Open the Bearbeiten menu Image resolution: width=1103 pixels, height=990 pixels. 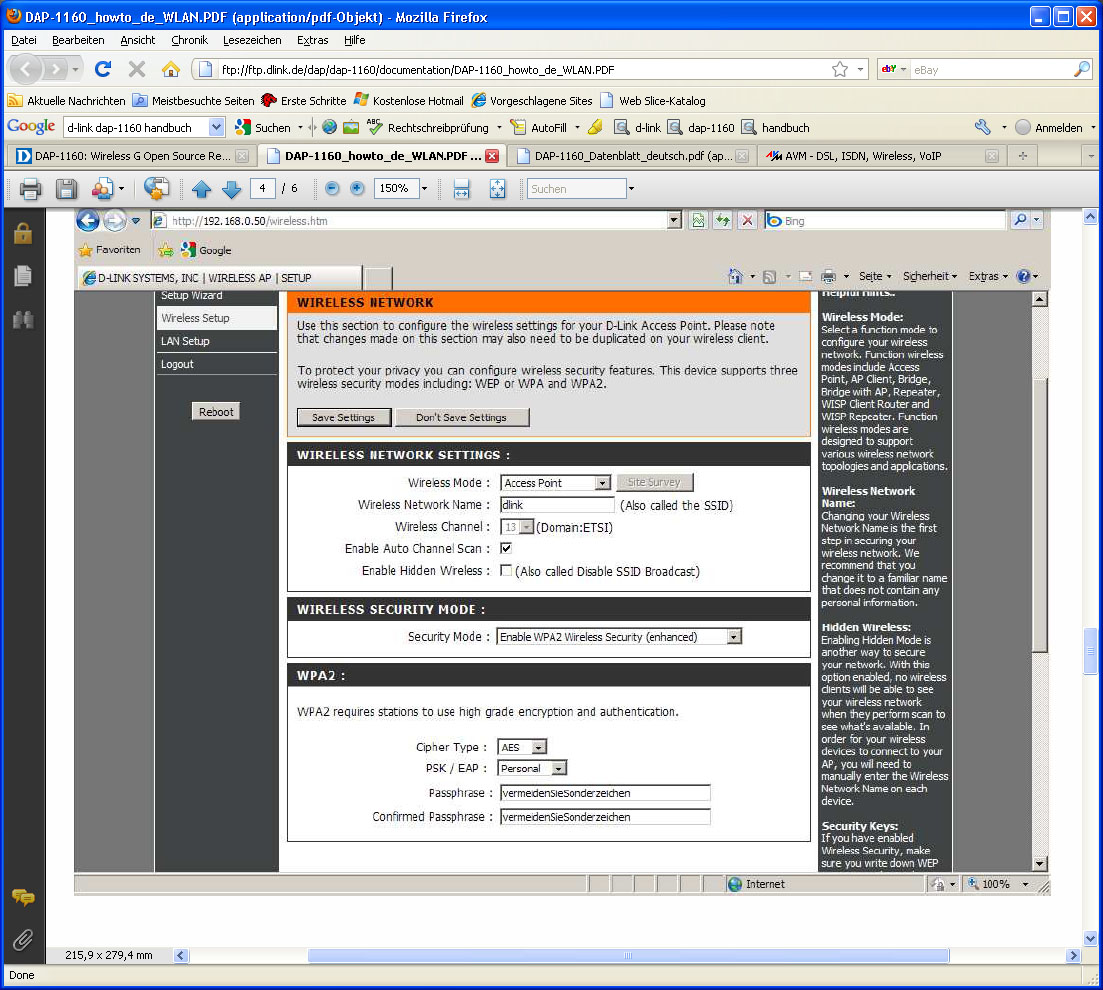tap(78, 40)
